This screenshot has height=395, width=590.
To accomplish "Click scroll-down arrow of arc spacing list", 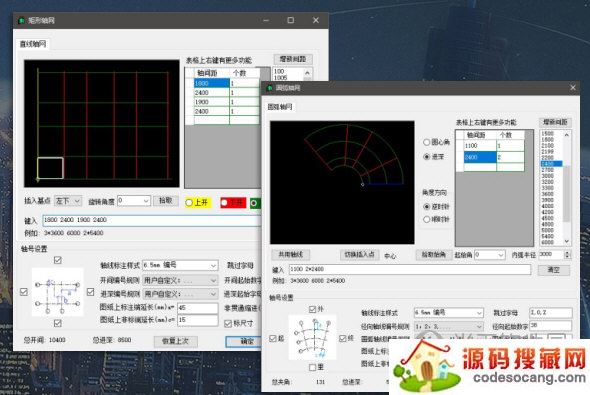I will pos(567,242).
